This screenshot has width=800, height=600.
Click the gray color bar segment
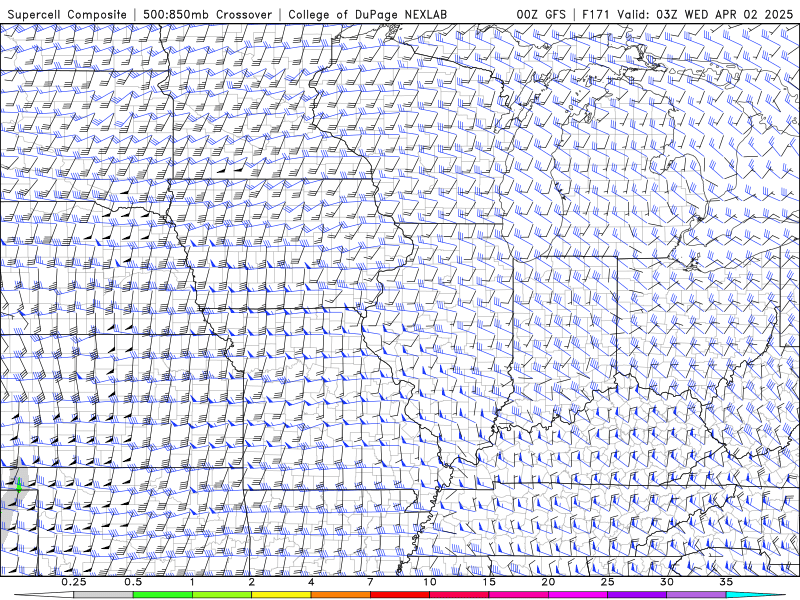click(x=103, y=594)
